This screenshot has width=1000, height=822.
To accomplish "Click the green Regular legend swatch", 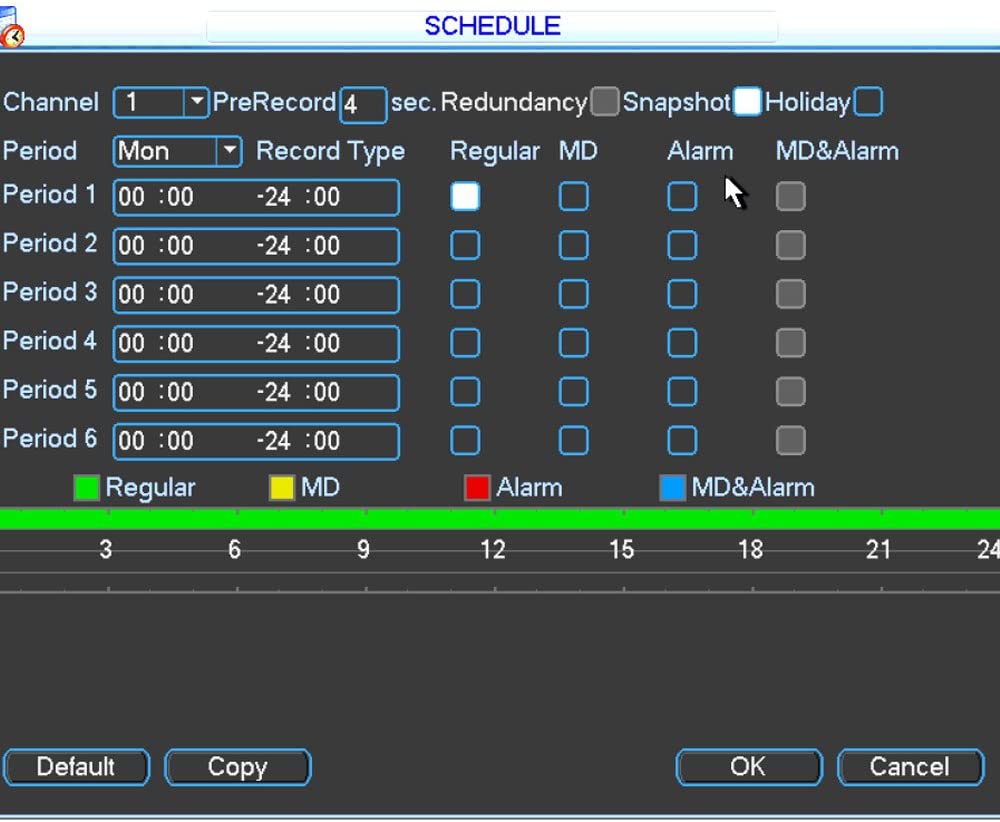I will [86, 488].
